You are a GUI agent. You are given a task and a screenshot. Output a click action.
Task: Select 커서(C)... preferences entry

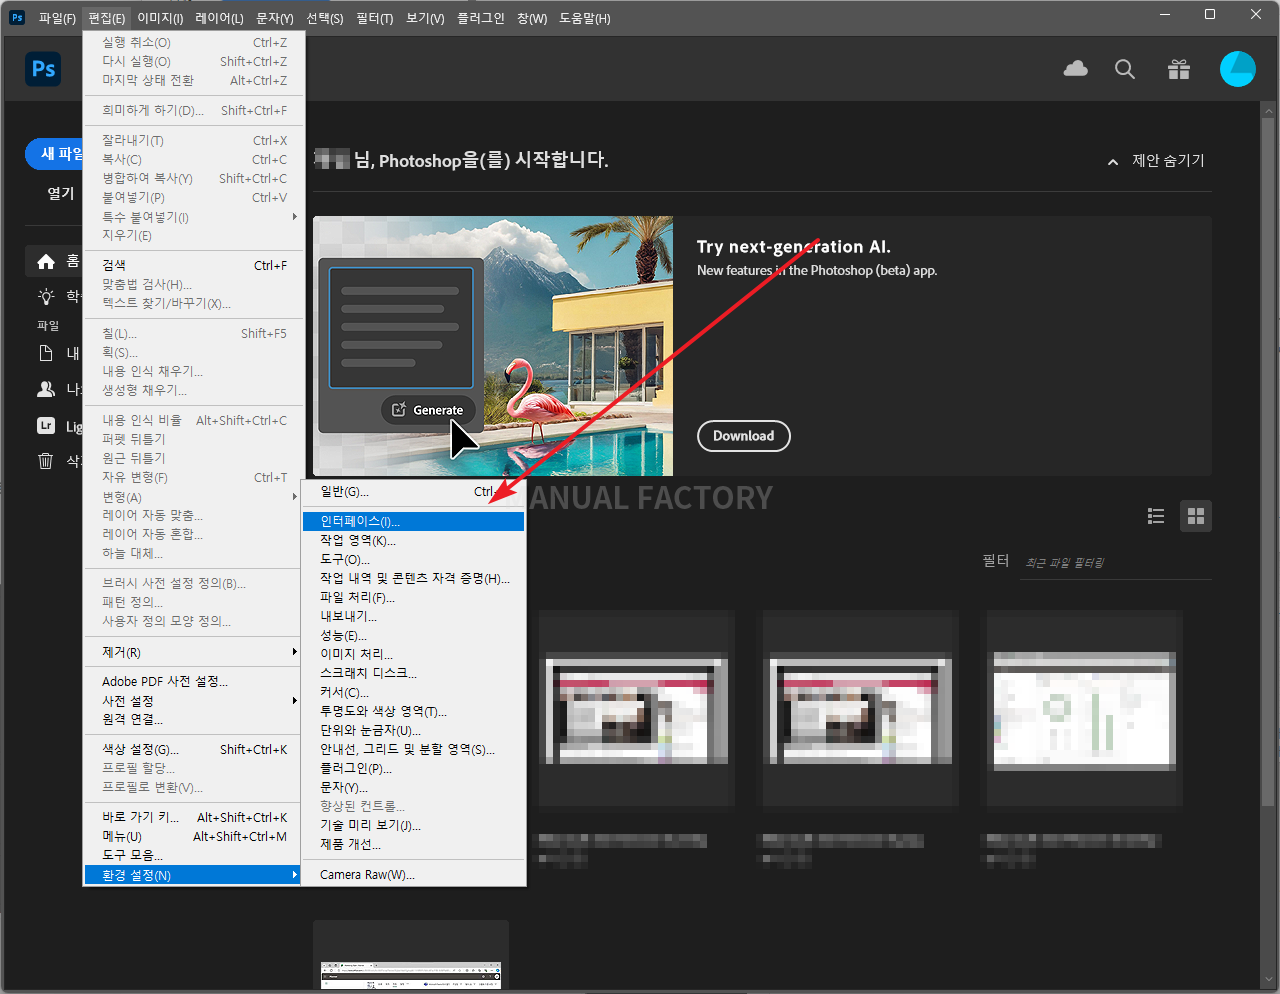[x=414, y=692]
